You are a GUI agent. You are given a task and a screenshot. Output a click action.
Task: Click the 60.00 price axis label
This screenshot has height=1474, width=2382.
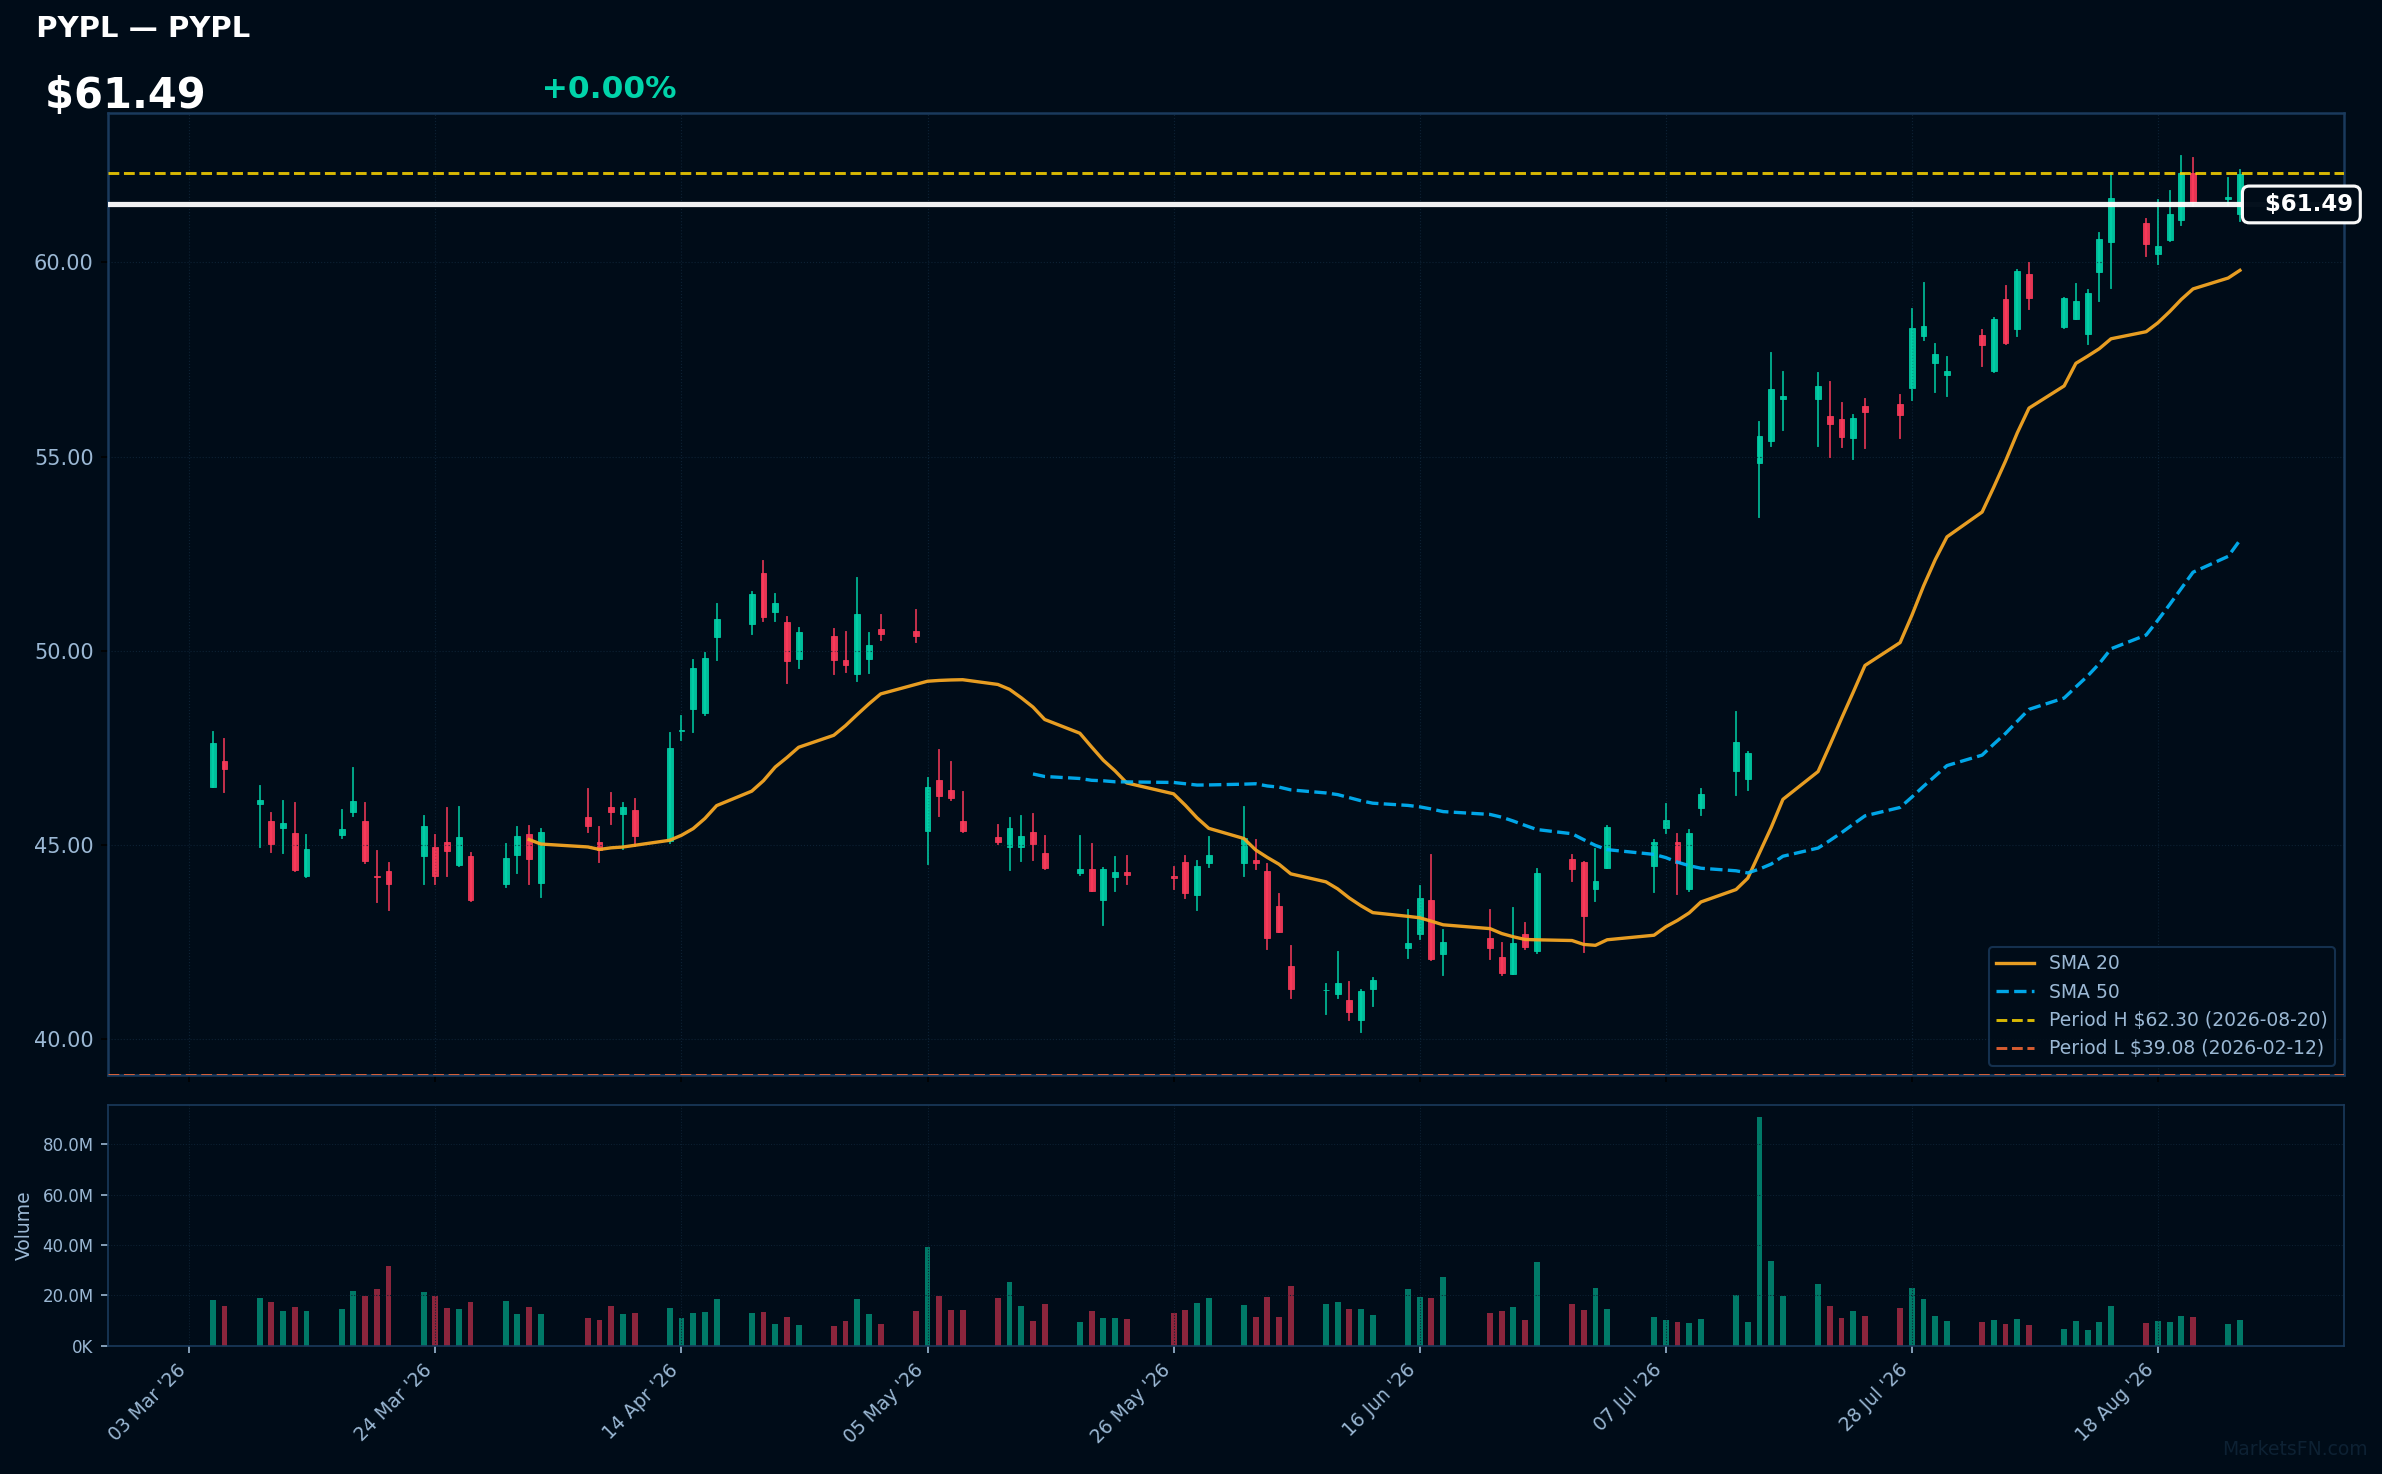pos(63,263)
